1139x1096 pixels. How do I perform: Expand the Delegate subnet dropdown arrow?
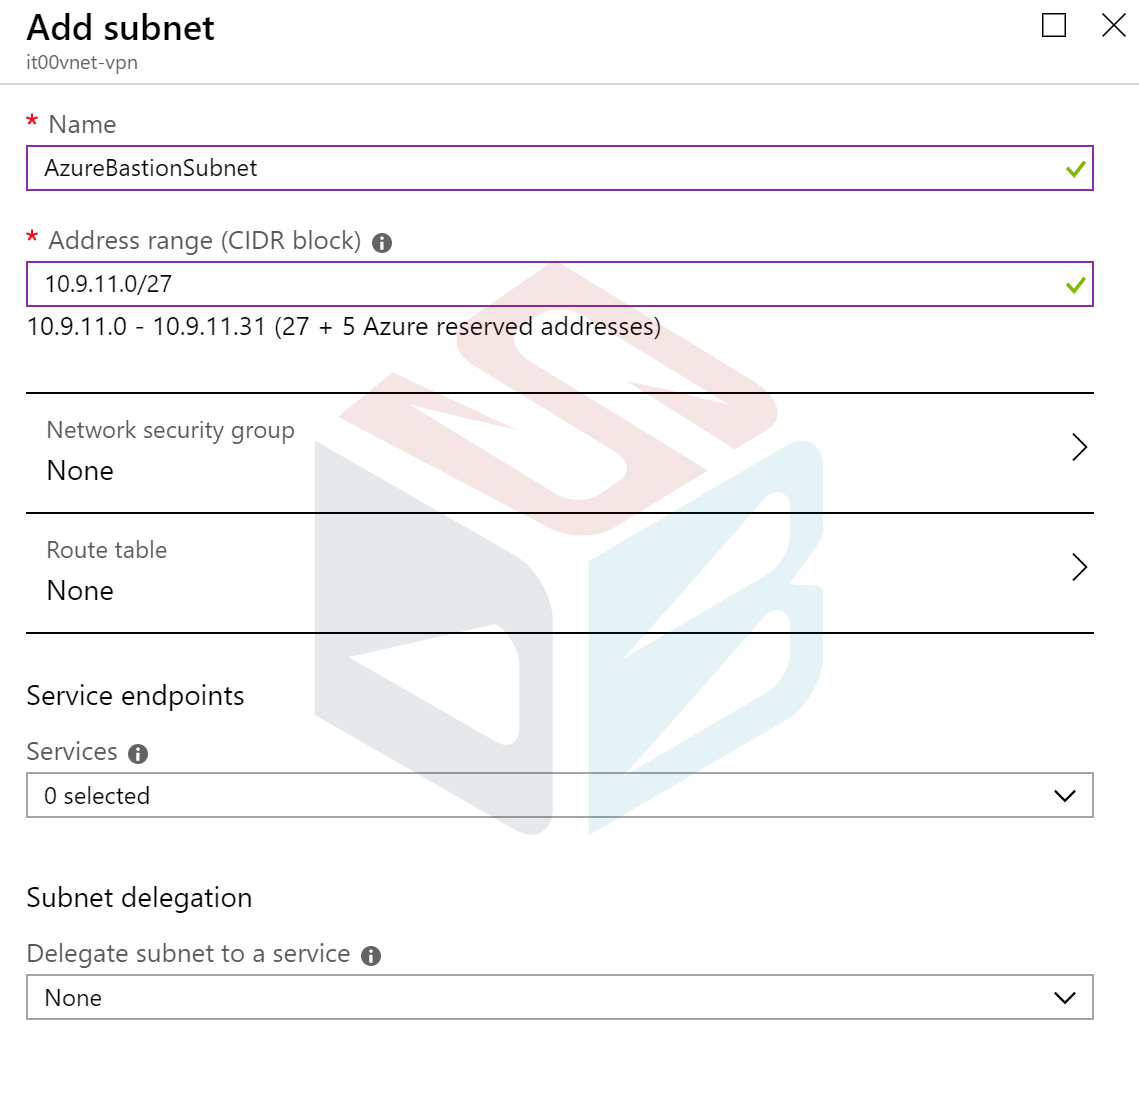(x=1065, y=998)
